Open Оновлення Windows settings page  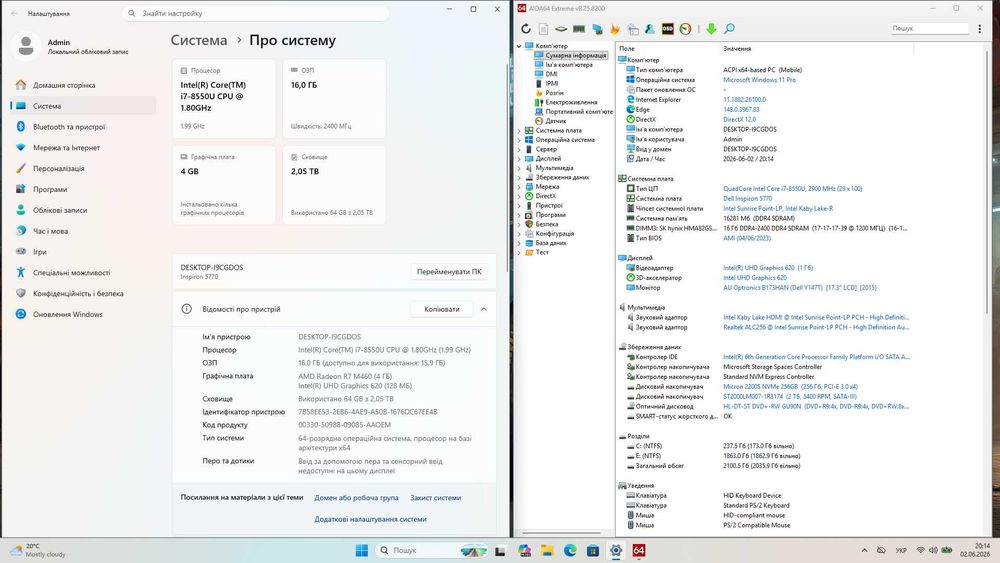point(83,314)
